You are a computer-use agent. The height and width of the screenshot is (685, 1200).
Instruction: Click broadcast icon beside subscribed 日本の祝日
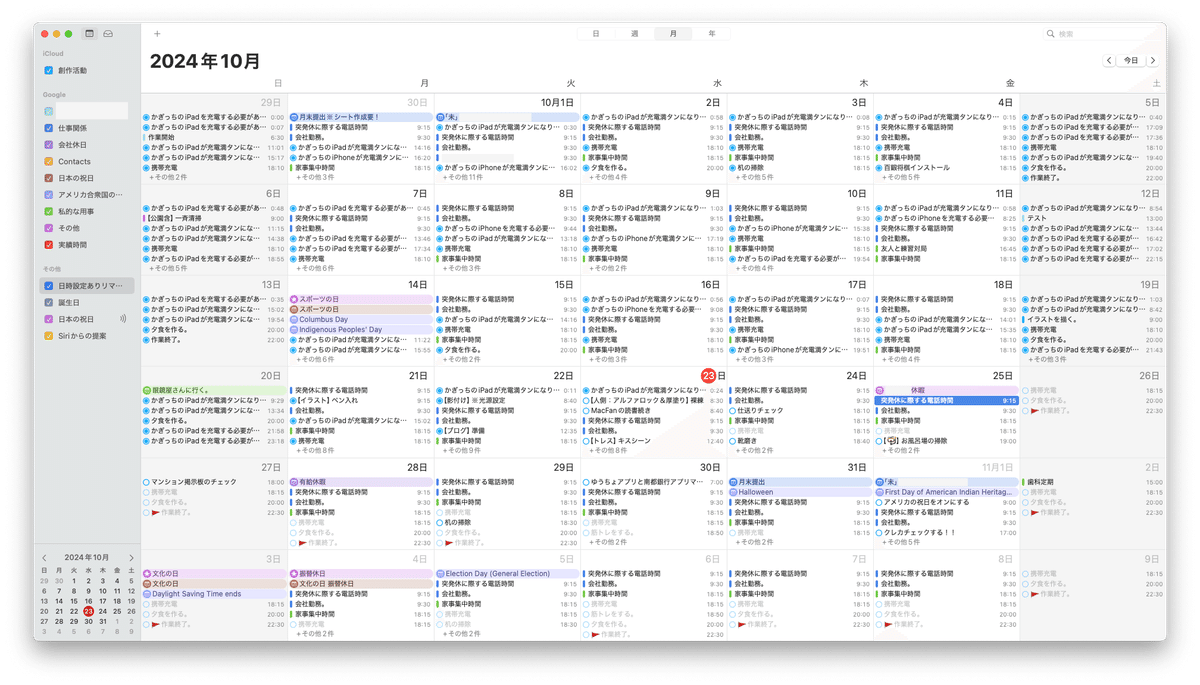tap(123, 319)
